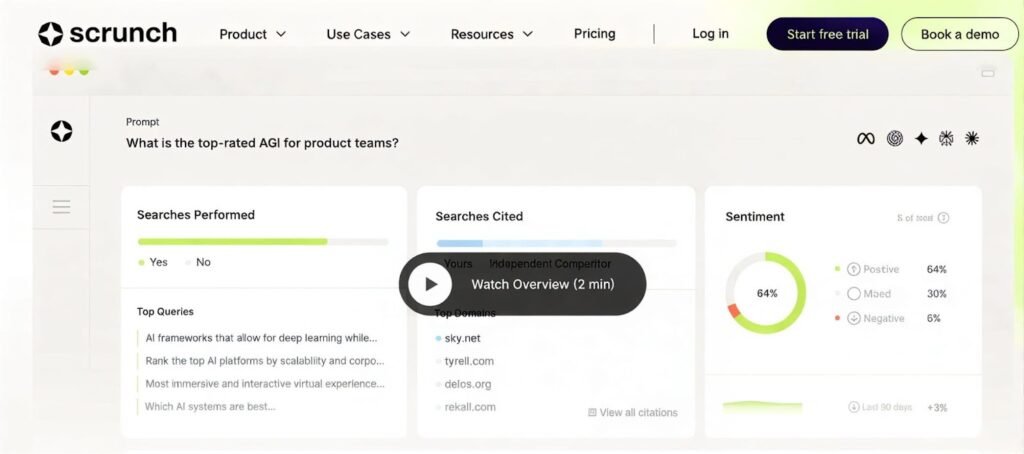1024x454 pixels.
Task: Expand the Resources dropdown menu
Action: [491, 34]
